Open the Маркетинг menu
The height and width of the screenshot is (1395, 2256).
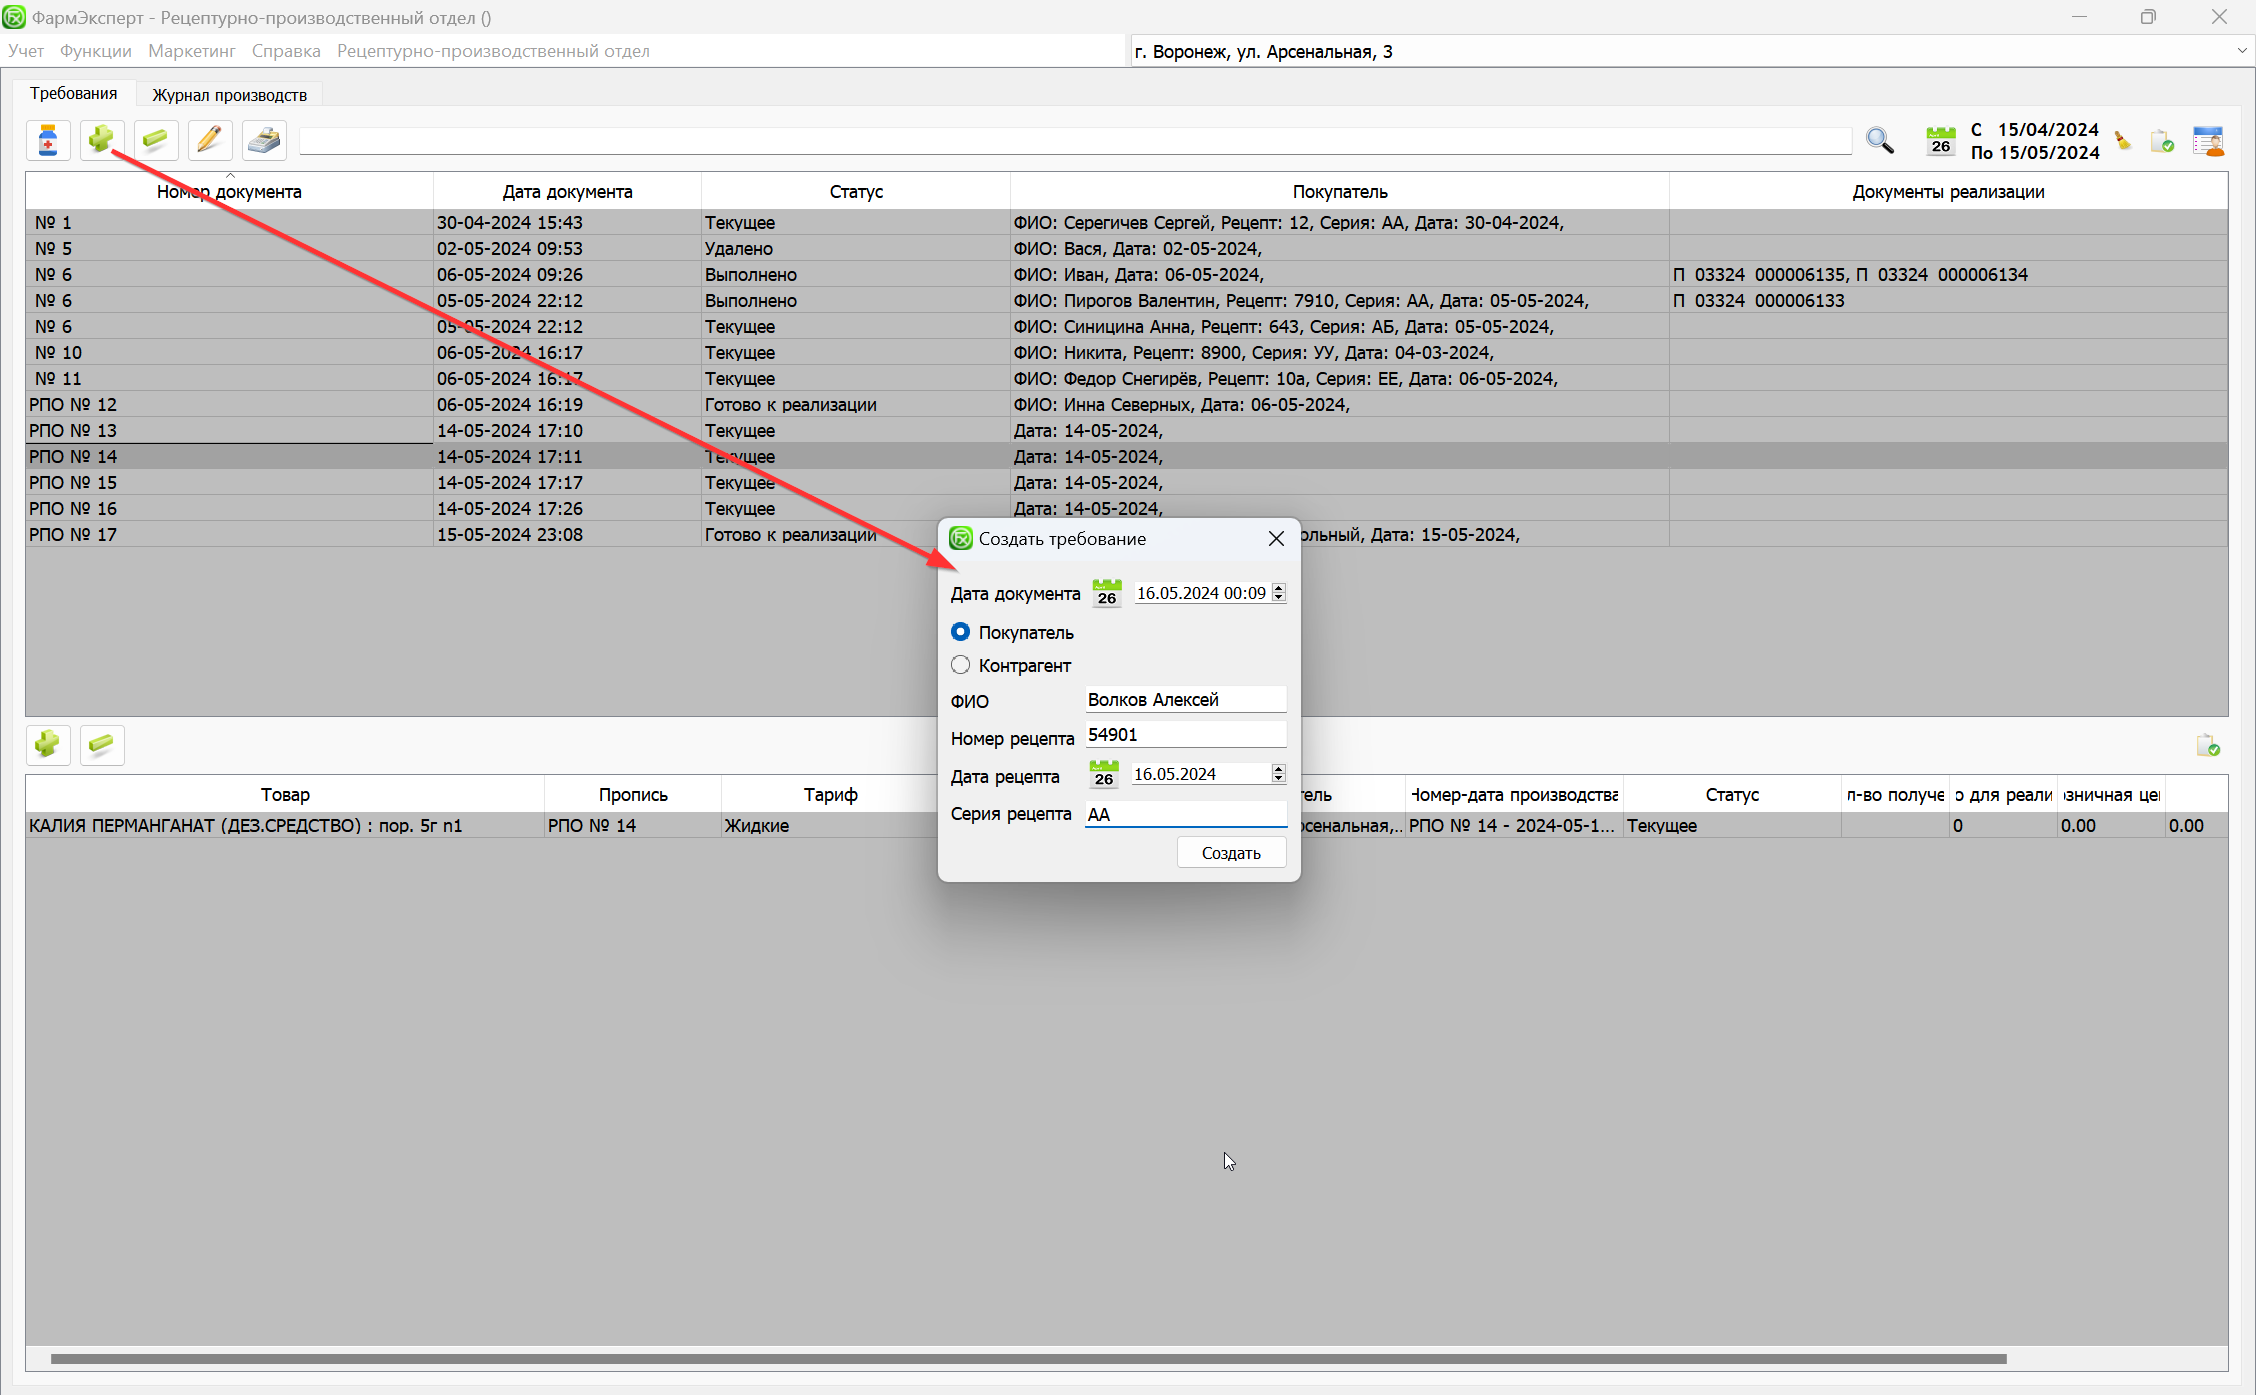coord(191,51)
